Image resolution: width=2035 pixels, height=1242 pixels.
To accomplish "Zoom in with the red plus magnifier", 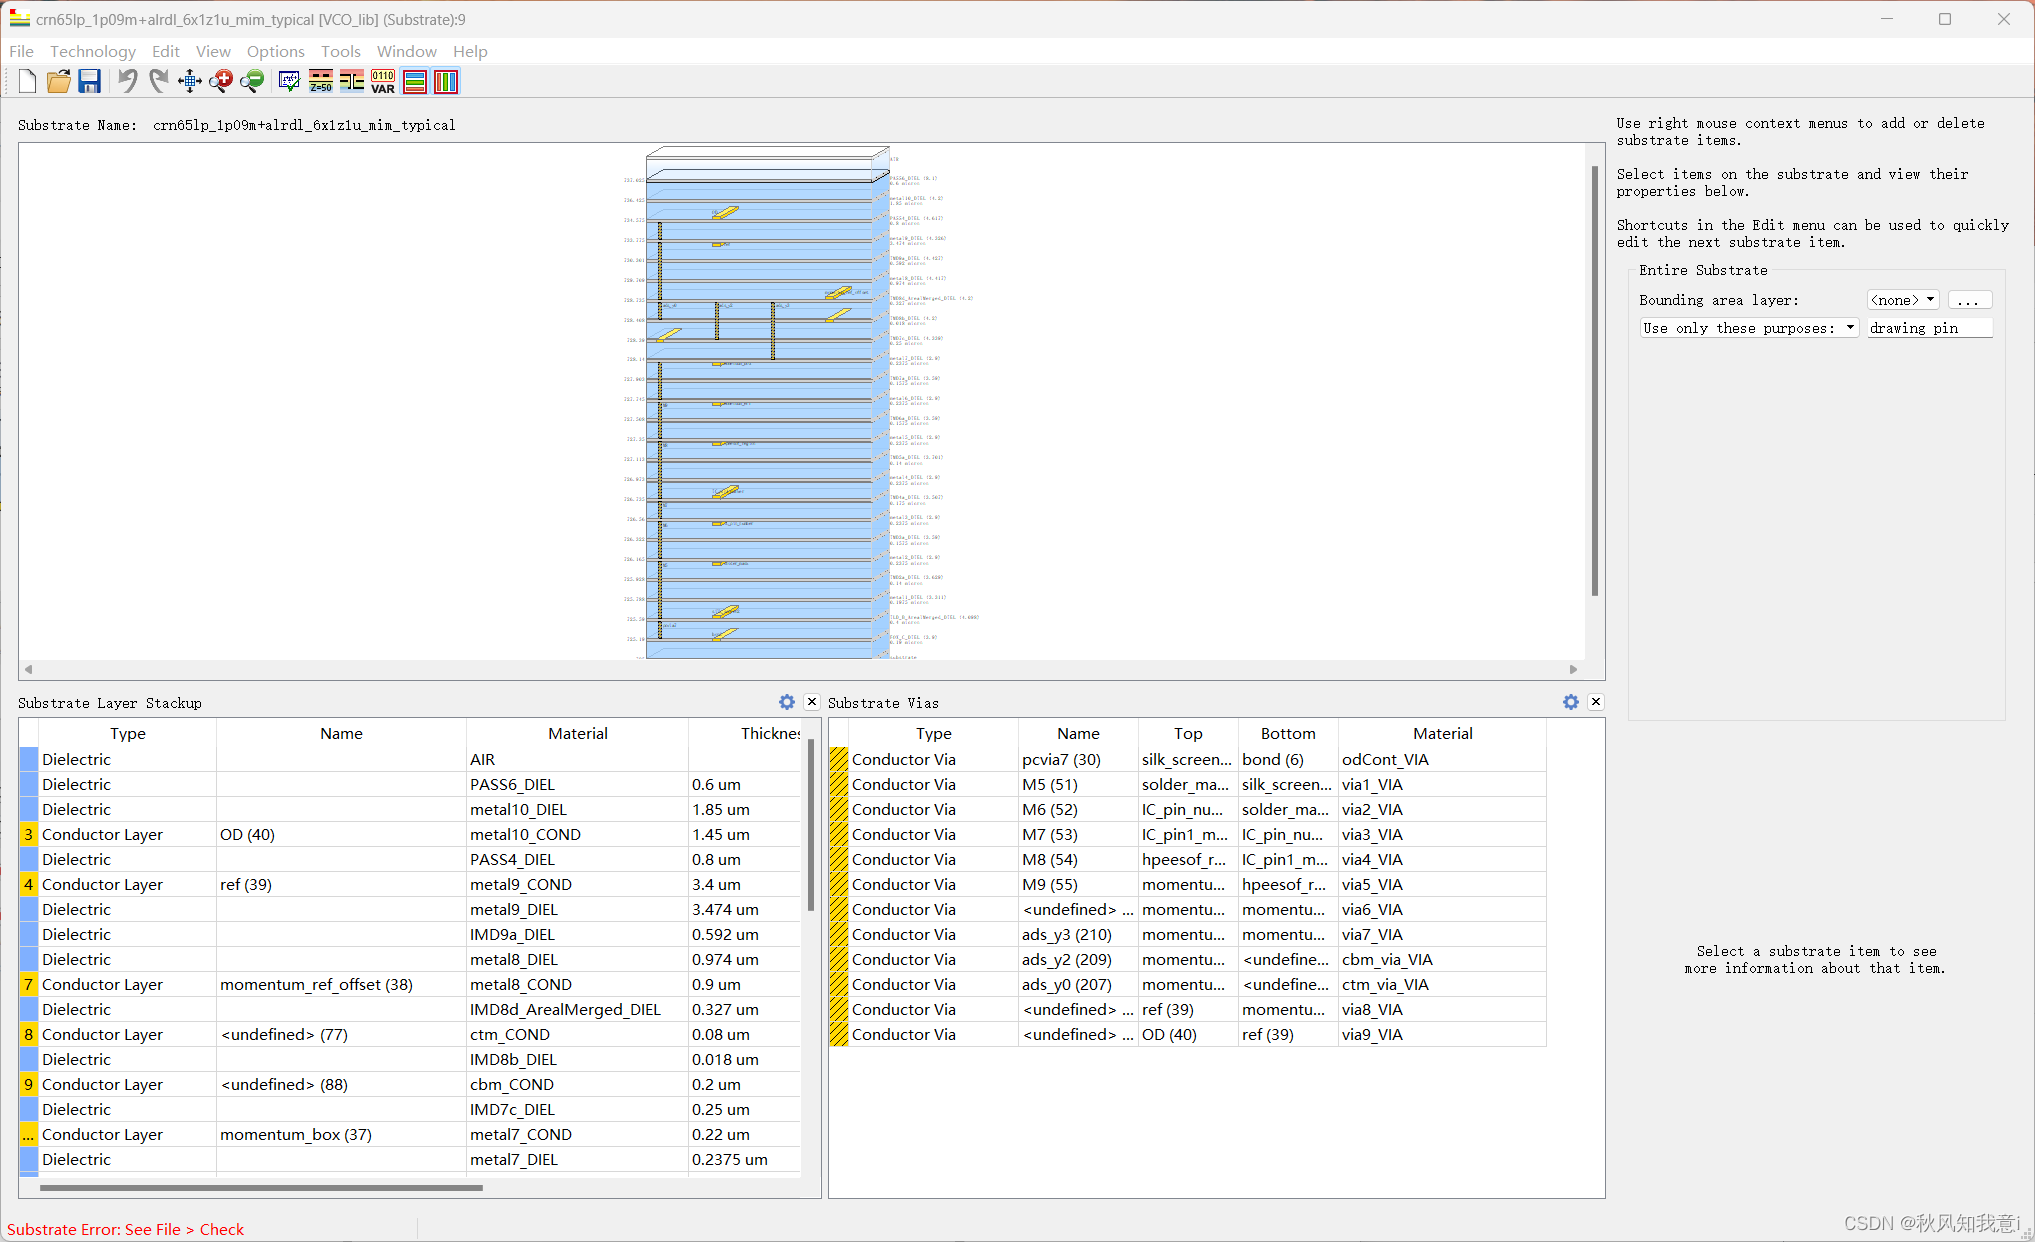I will click(x=221, y=82).
